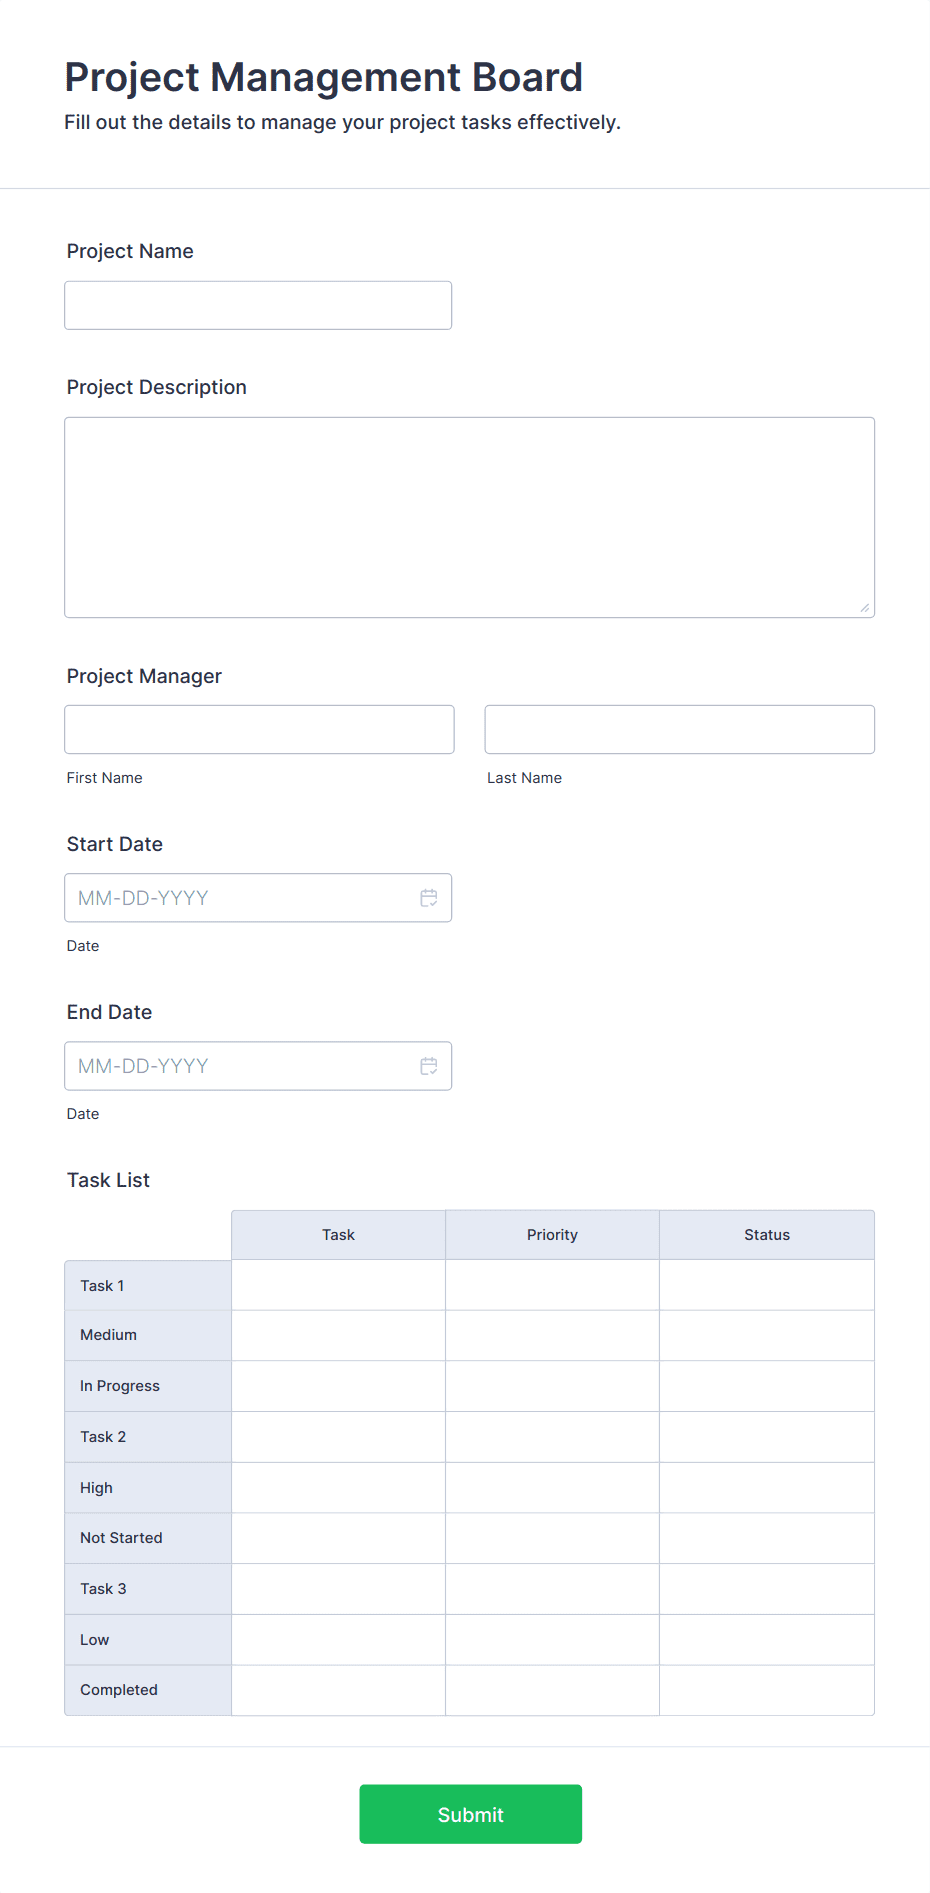Open the Start Date calendar picker icon
Viewport: 930px width, 1893px height.
pyautogui.click(x=429, y=898)
